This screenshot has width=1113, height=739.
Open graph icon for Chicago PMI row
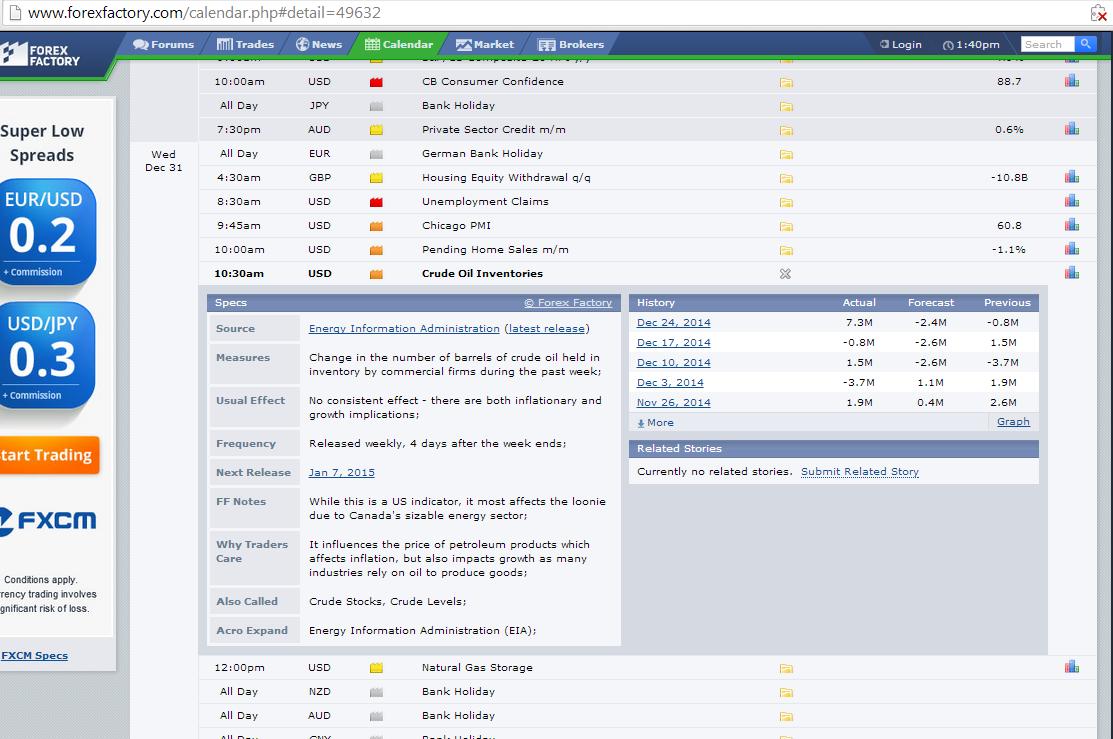(x=1071, y=225)
